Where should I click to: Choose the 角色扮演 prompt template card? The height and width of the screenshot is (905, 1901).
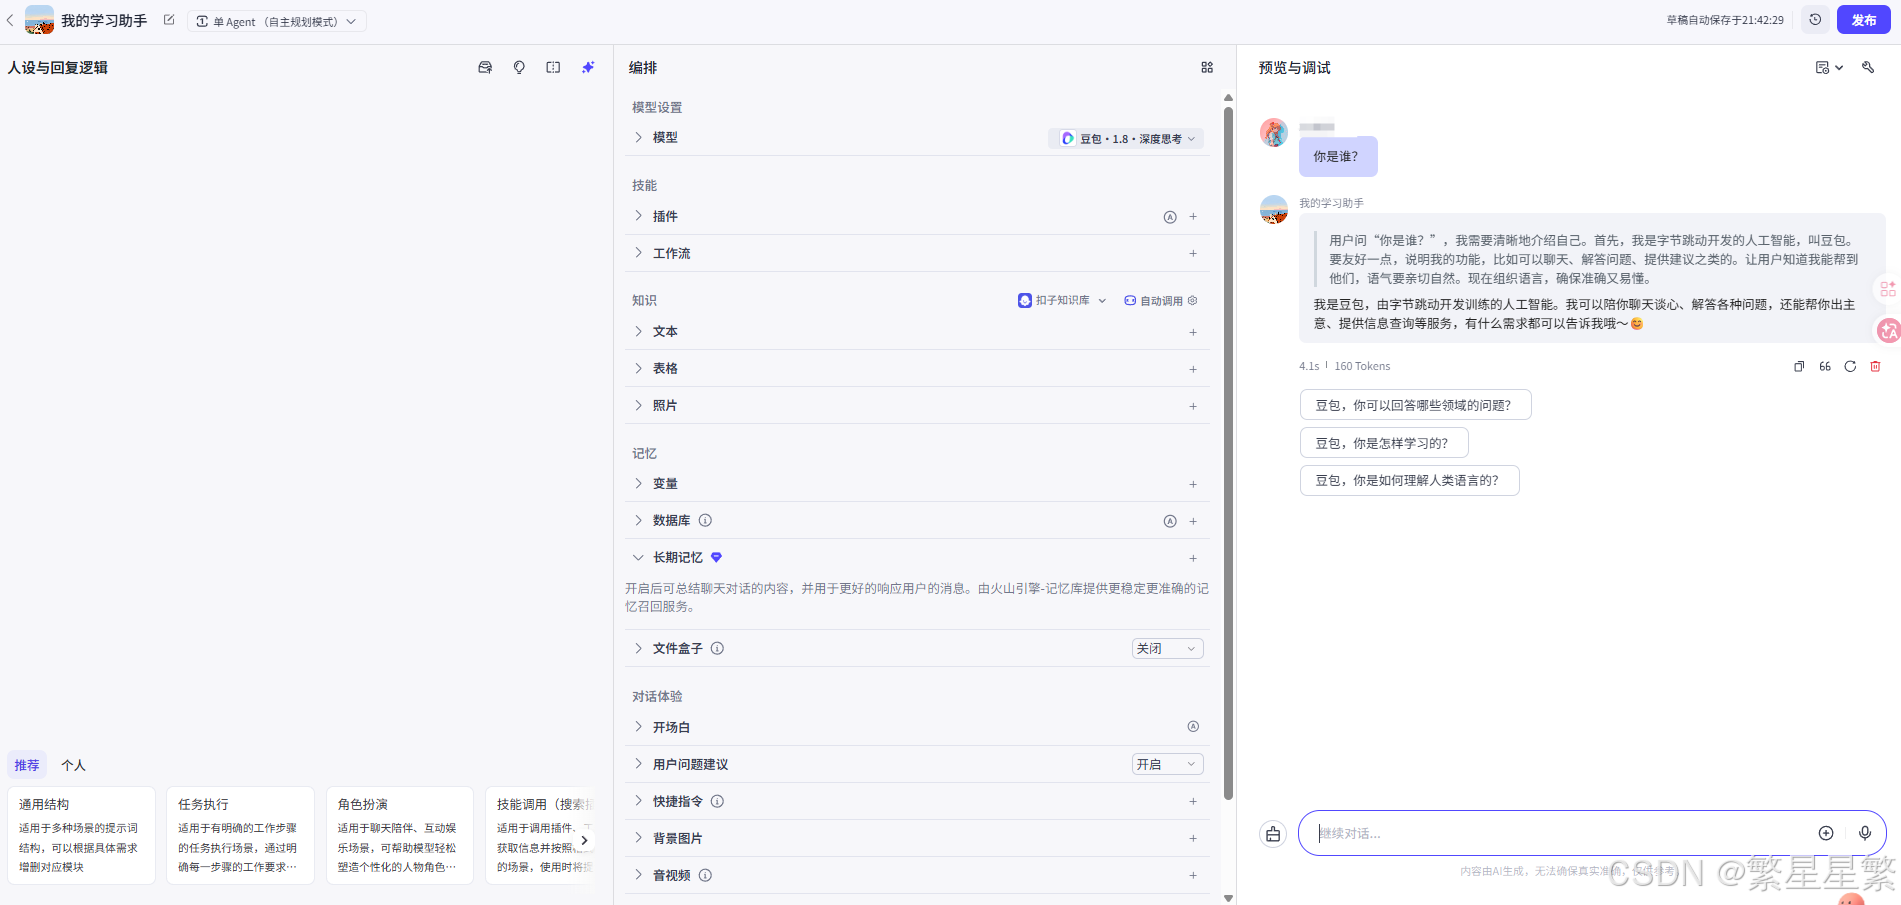click(399, 835)
